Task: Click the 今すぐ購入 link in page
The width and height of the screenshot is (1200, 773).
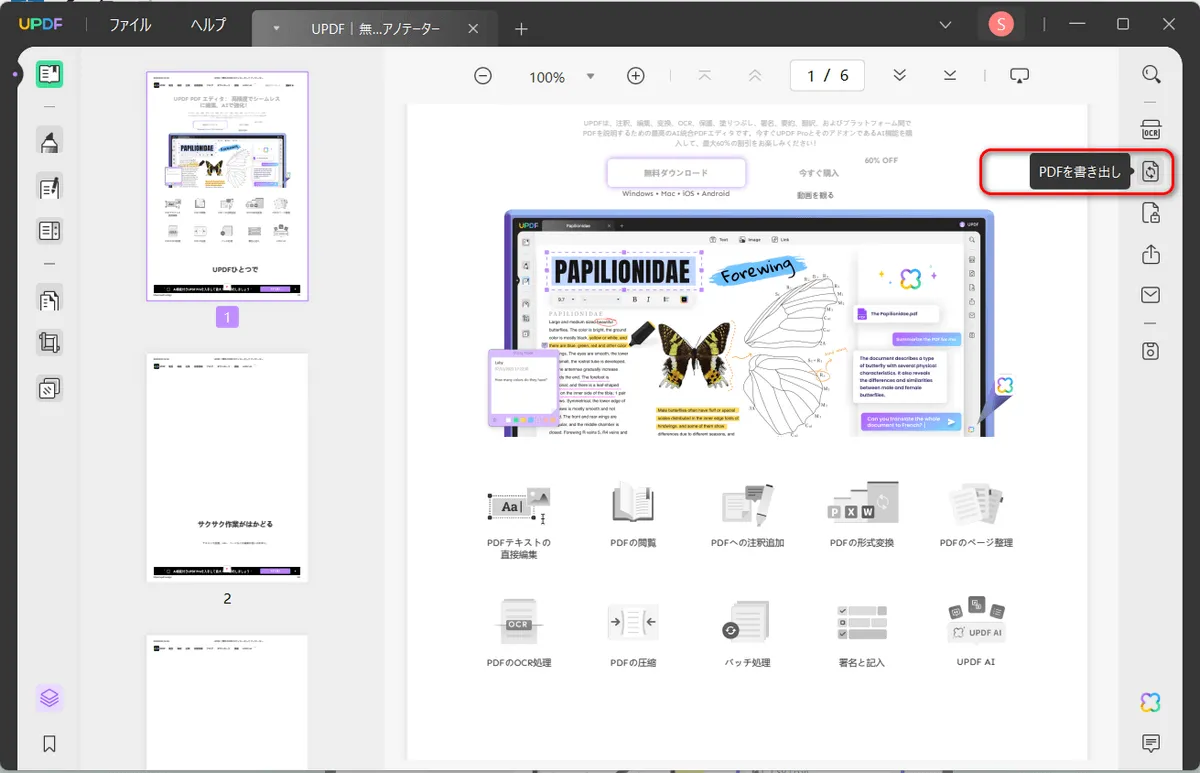Action: coord(818,173)
